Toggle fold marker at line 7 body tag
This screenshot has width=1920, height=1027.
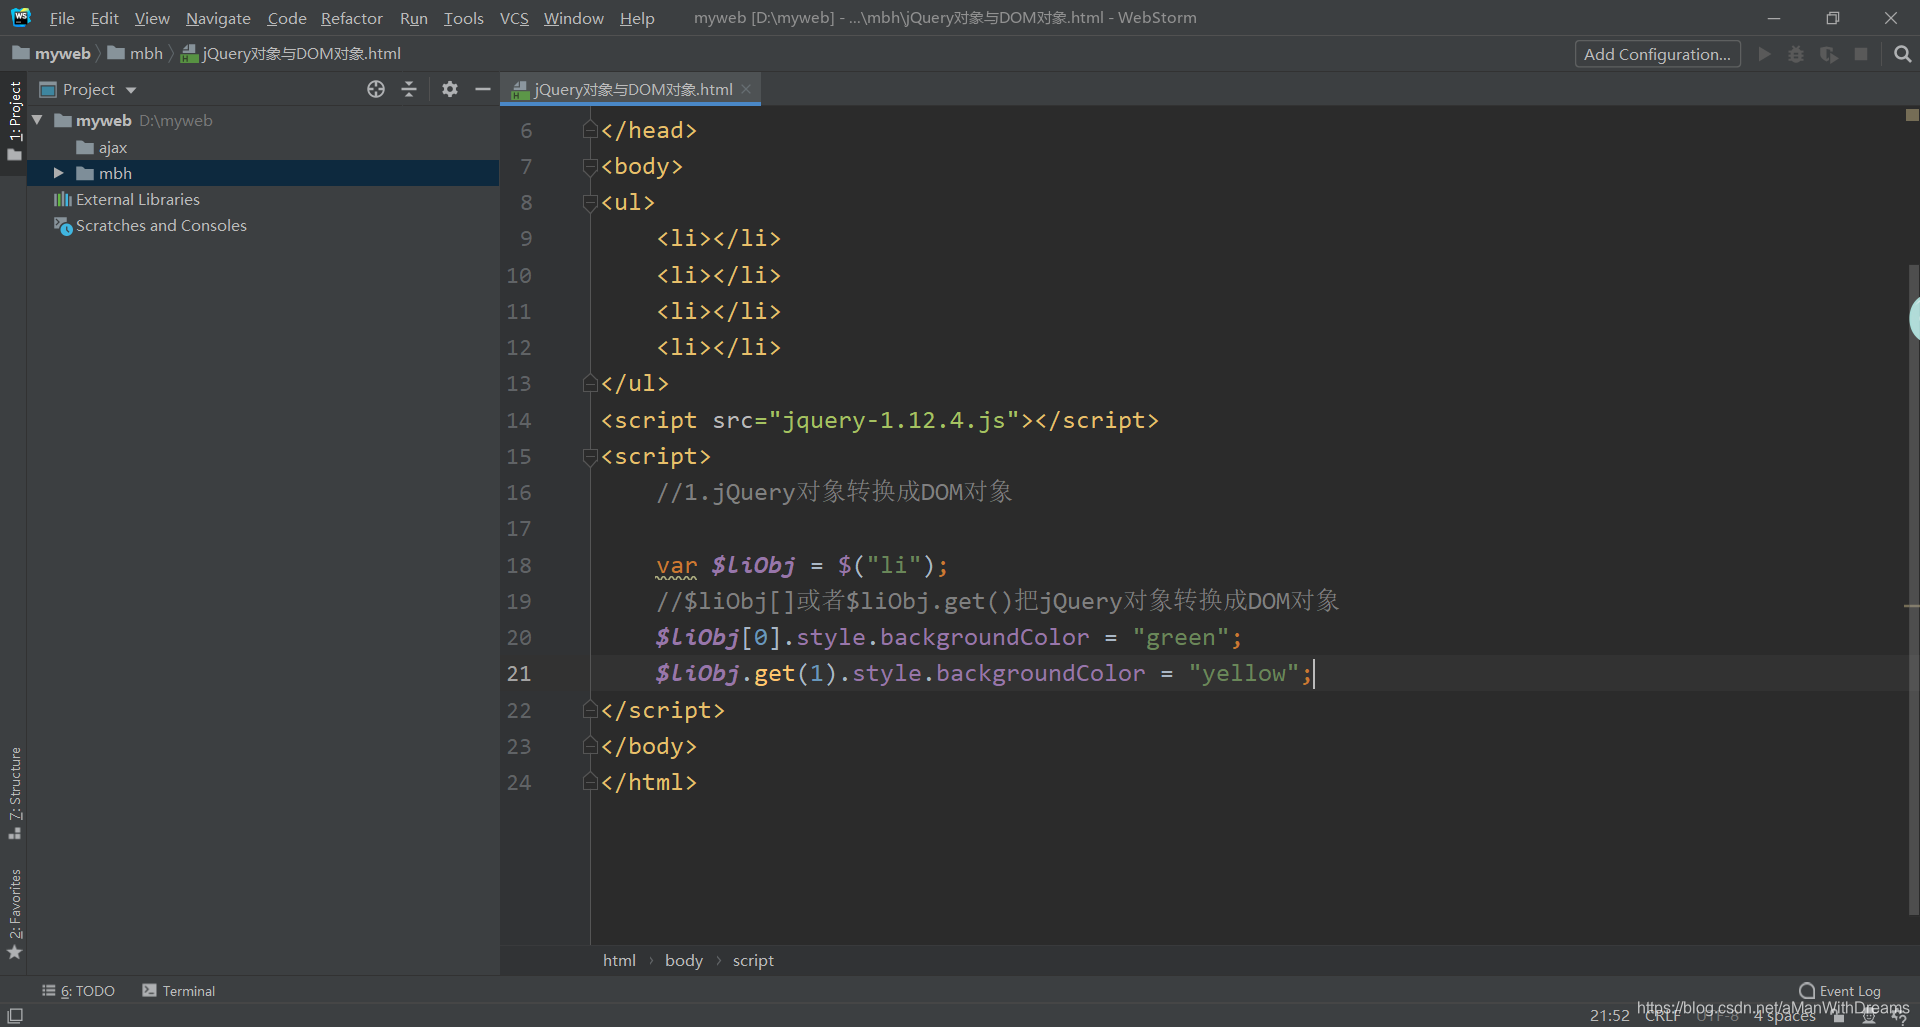(590, 167)
